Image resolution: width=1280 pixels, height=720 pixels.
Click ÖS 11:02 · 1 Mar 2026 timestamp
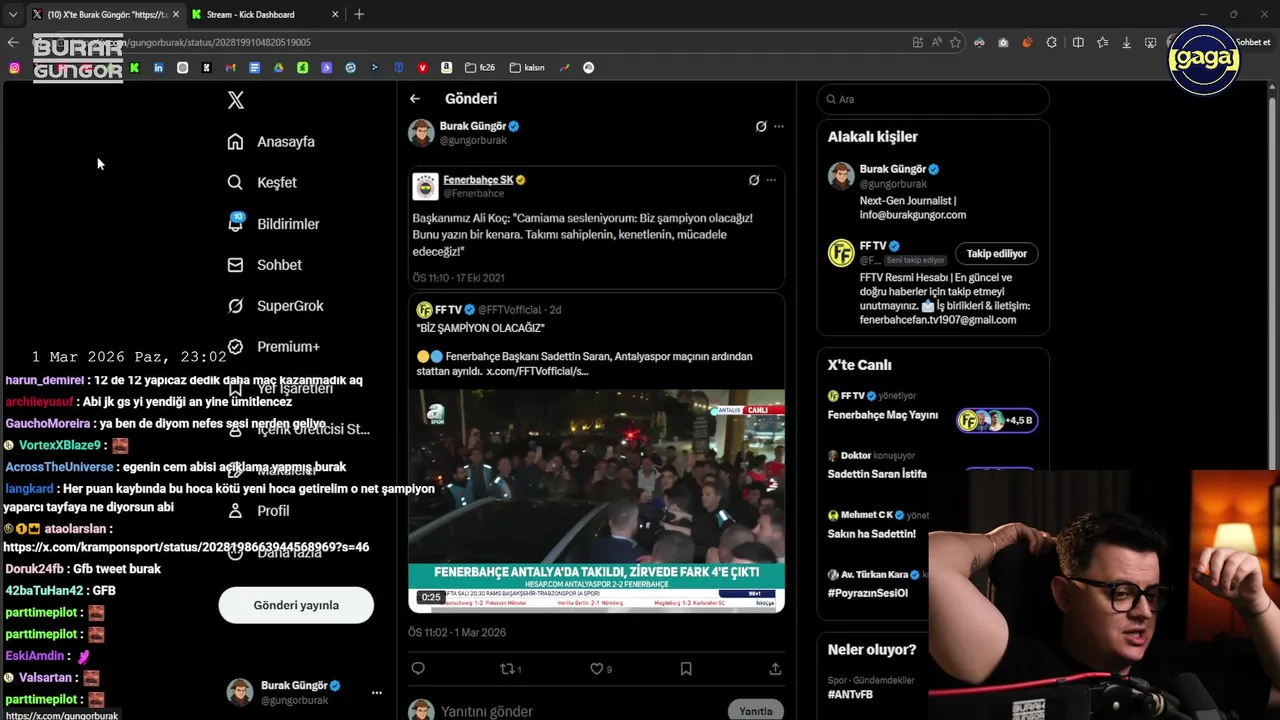tap(457, 633)
